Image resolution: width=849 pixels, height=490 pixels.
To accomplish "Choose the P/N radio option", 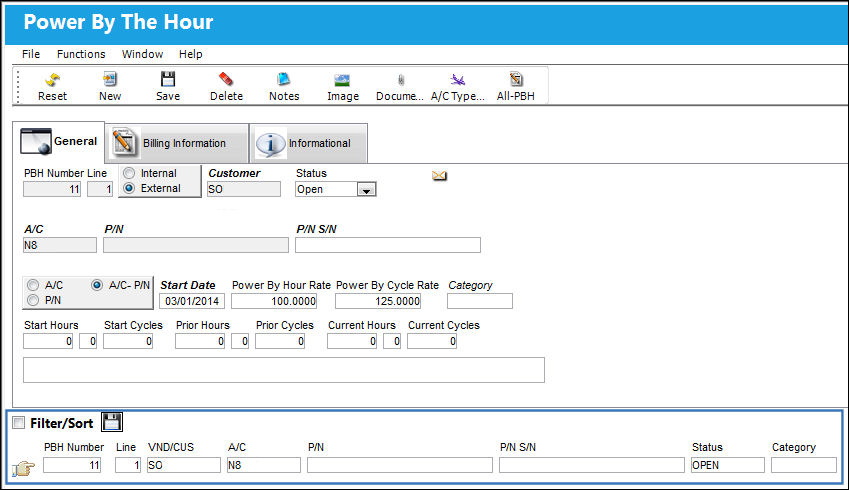I will point(33,300).
